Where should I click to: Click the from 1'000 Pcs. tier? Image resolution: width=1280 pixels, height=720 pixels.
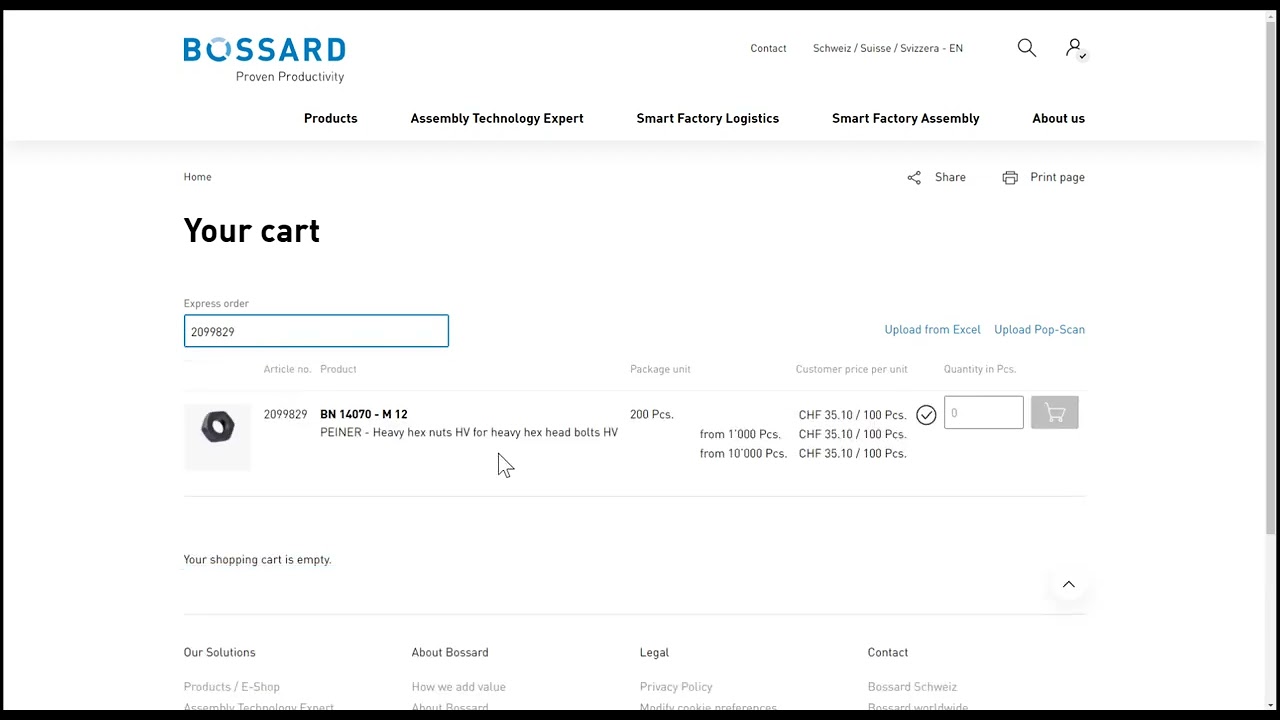[x=740, y=434]
